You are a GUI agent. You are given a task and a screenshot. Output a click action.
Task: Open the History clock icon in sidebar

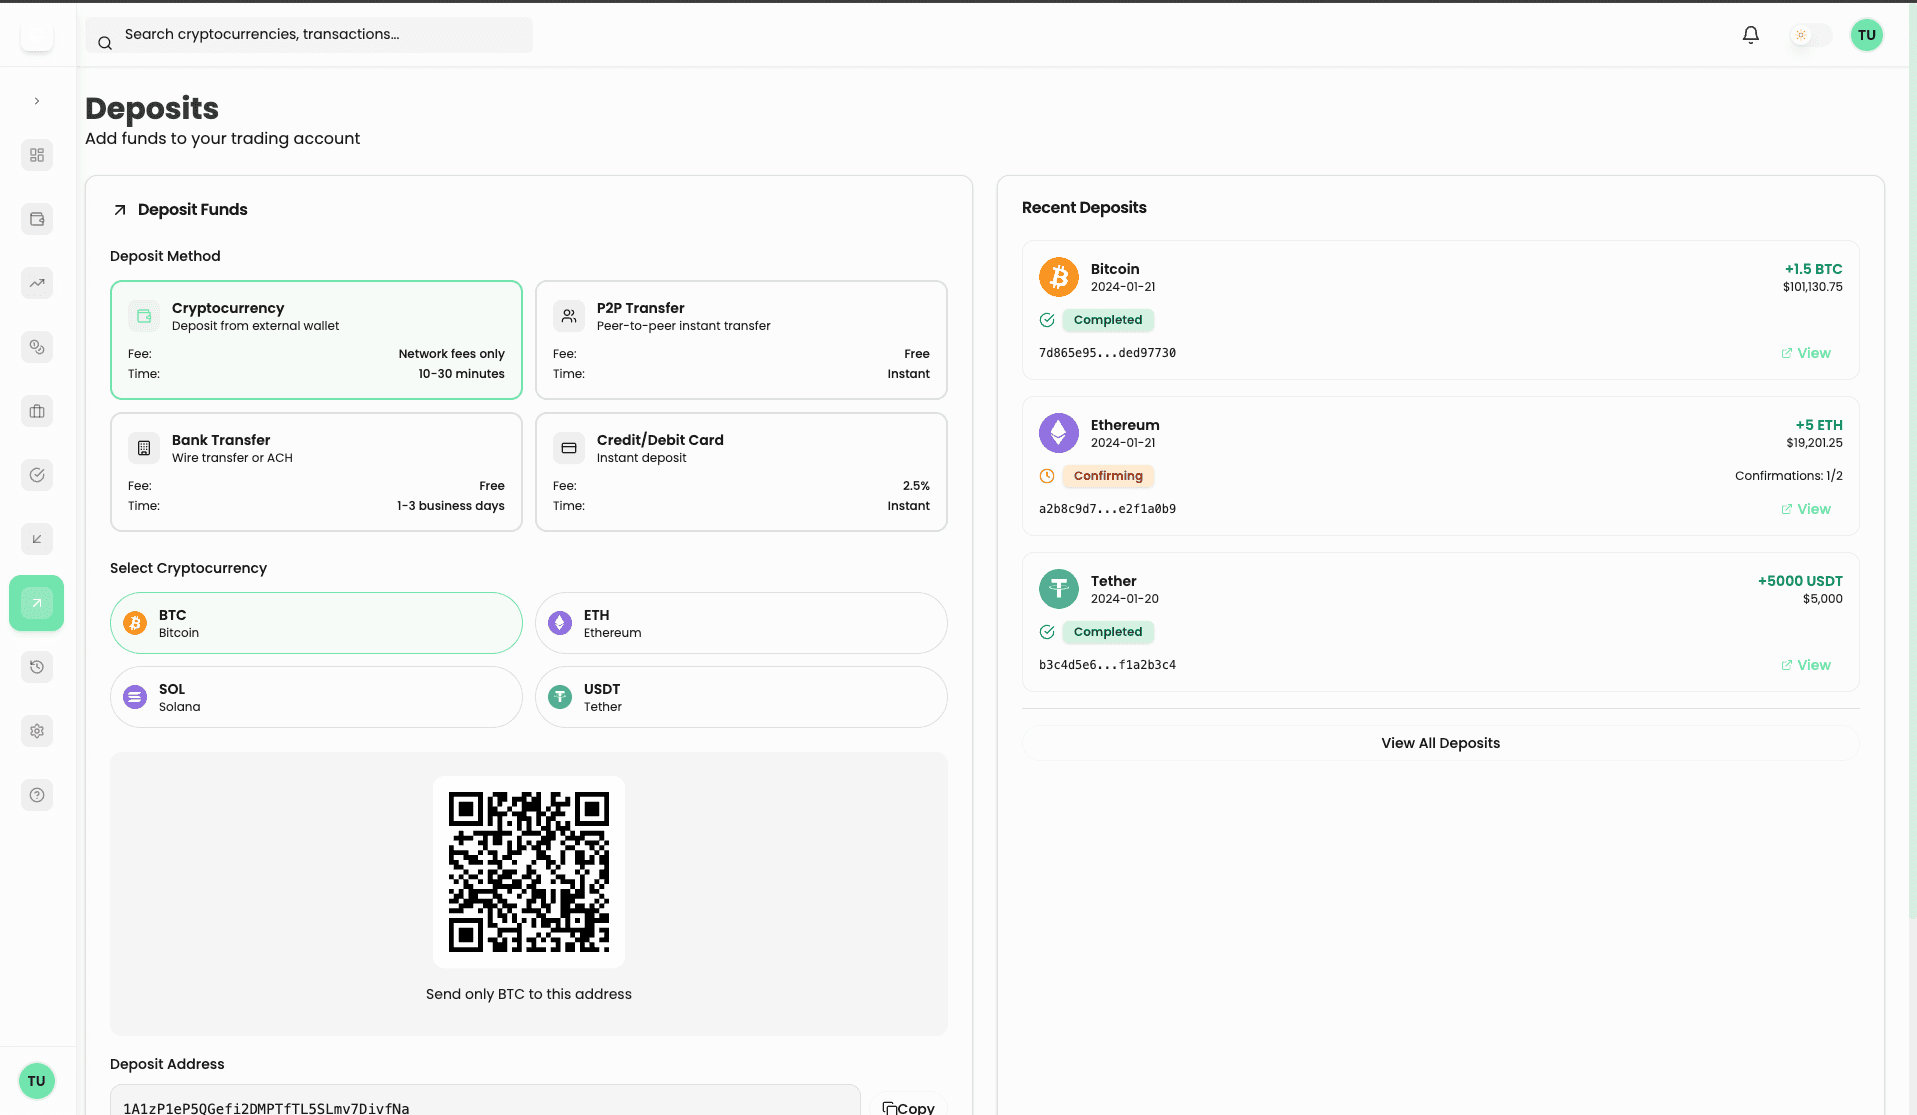(x=37, y=667)
